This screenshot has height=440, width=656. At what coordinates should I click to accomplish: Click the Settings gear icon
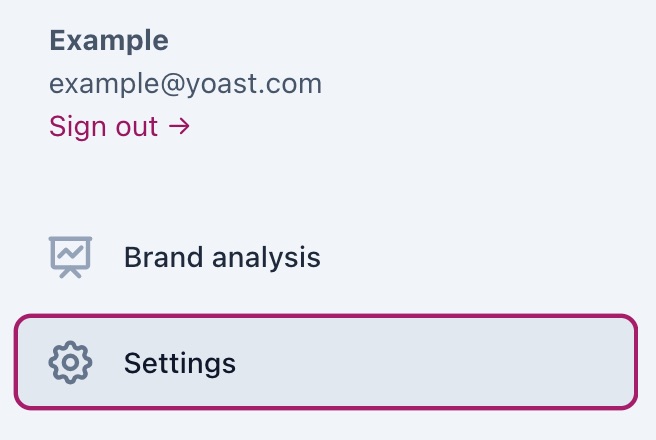coord(70,362)
